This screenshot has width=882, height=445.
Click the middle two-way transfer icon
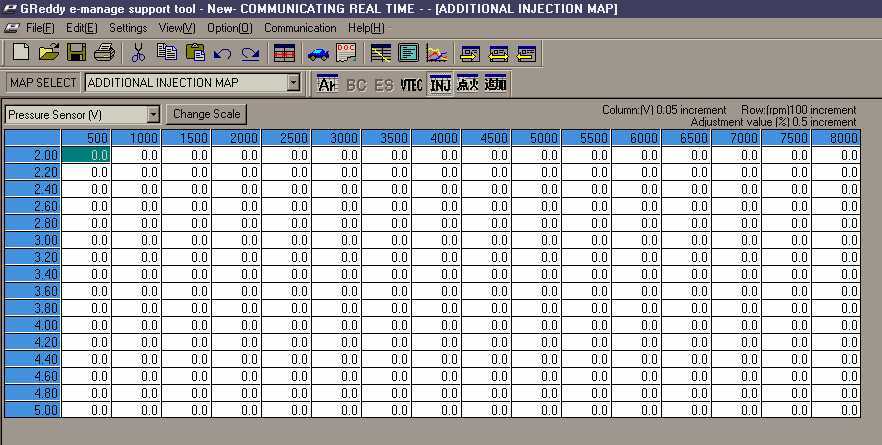tap(498, 53)
